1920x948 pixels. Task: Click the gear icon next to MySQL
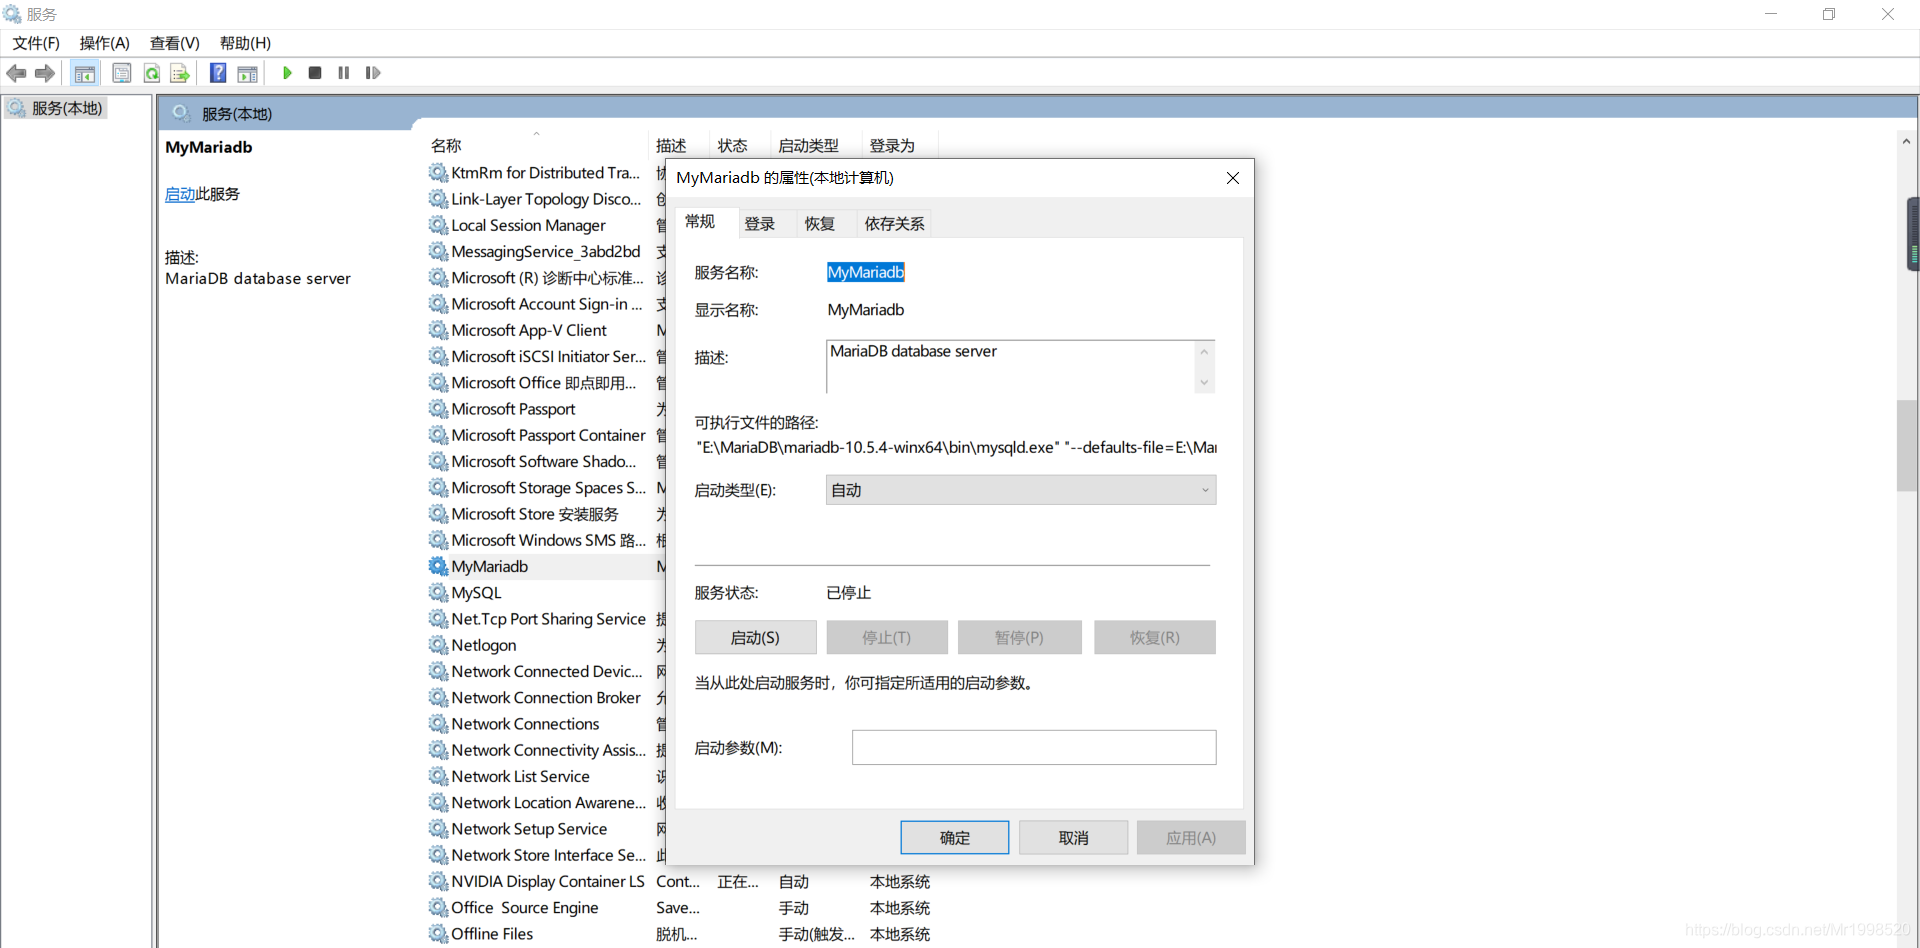[x=438, y=593]
